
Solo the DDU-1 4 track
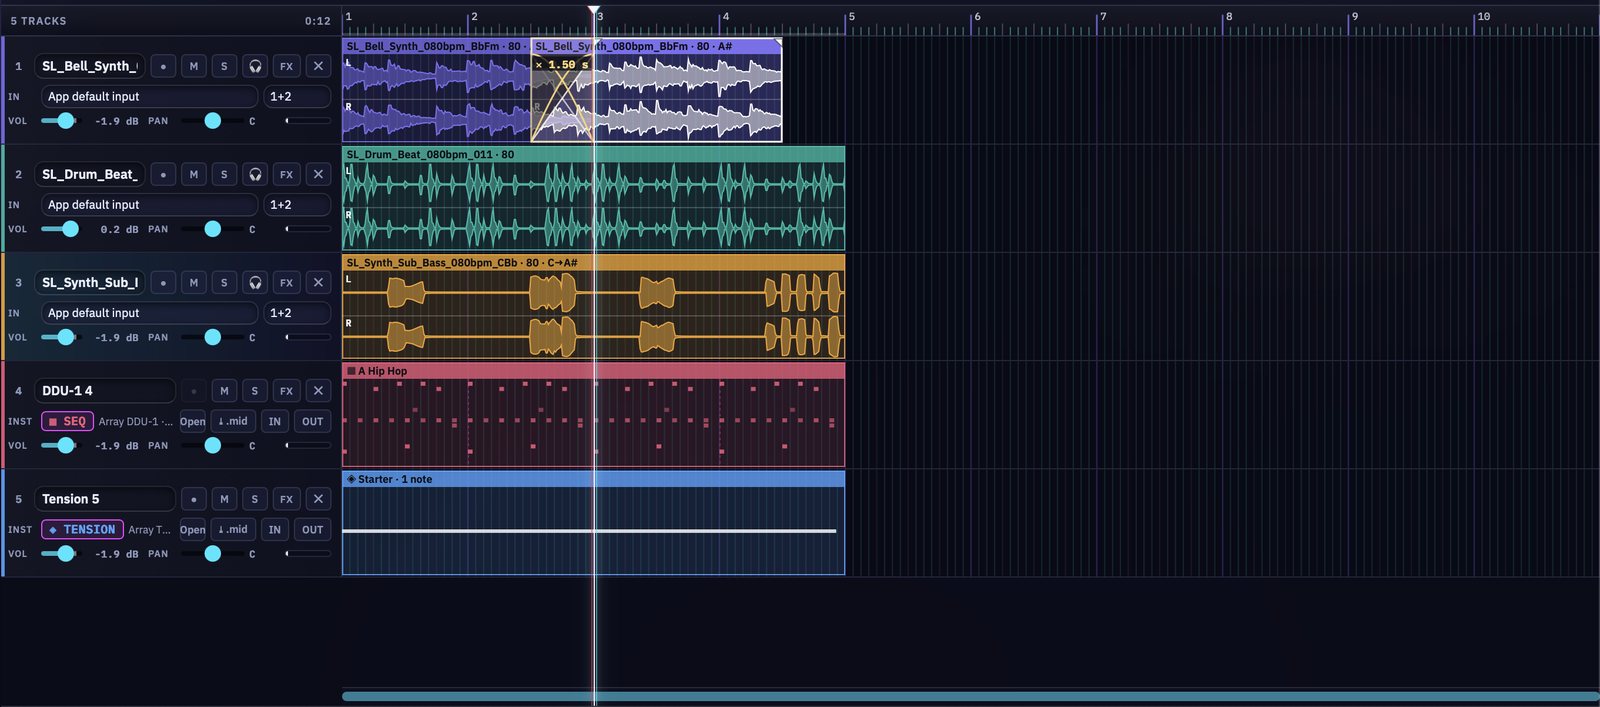coord(255,391)
